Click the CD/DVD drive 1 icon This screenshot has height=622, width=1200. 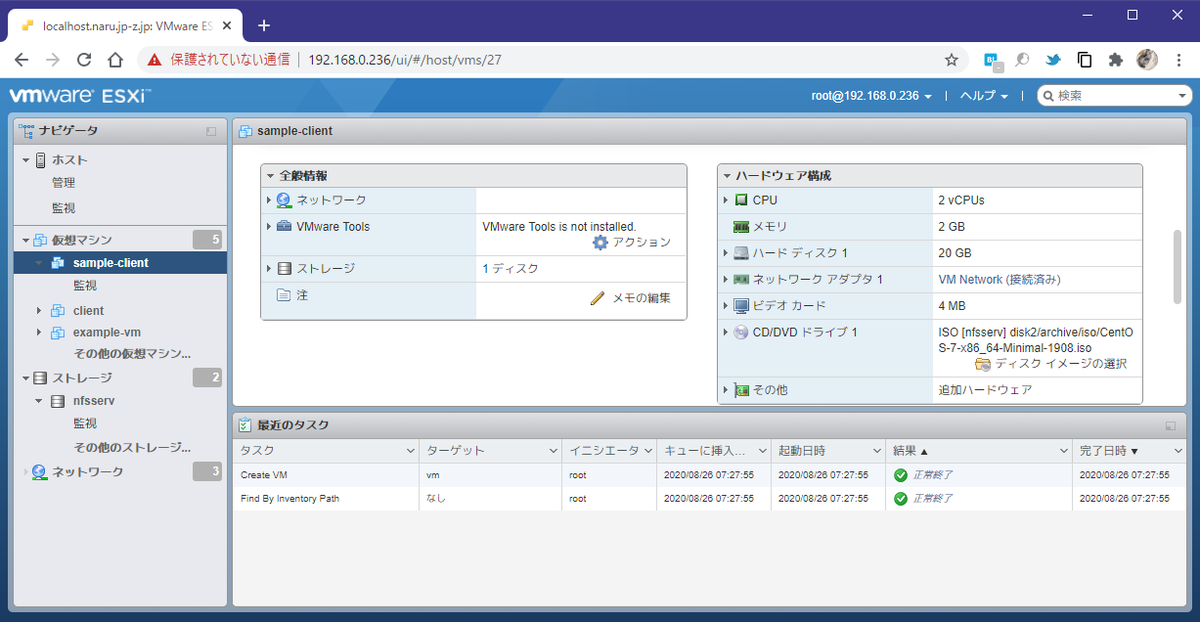(x=741, y=332)
